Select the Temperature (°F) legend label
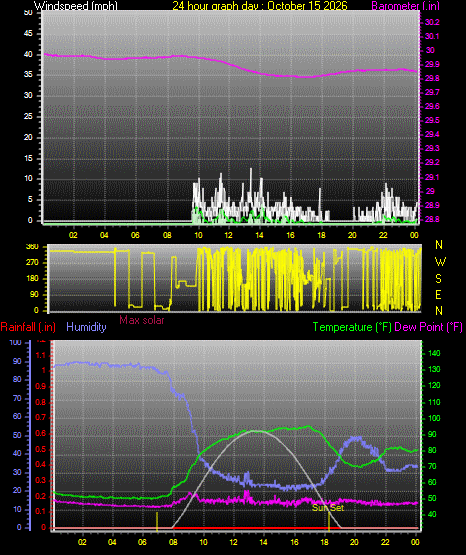Viewport: 466px width, 555px height. click(x=352, y=327)
